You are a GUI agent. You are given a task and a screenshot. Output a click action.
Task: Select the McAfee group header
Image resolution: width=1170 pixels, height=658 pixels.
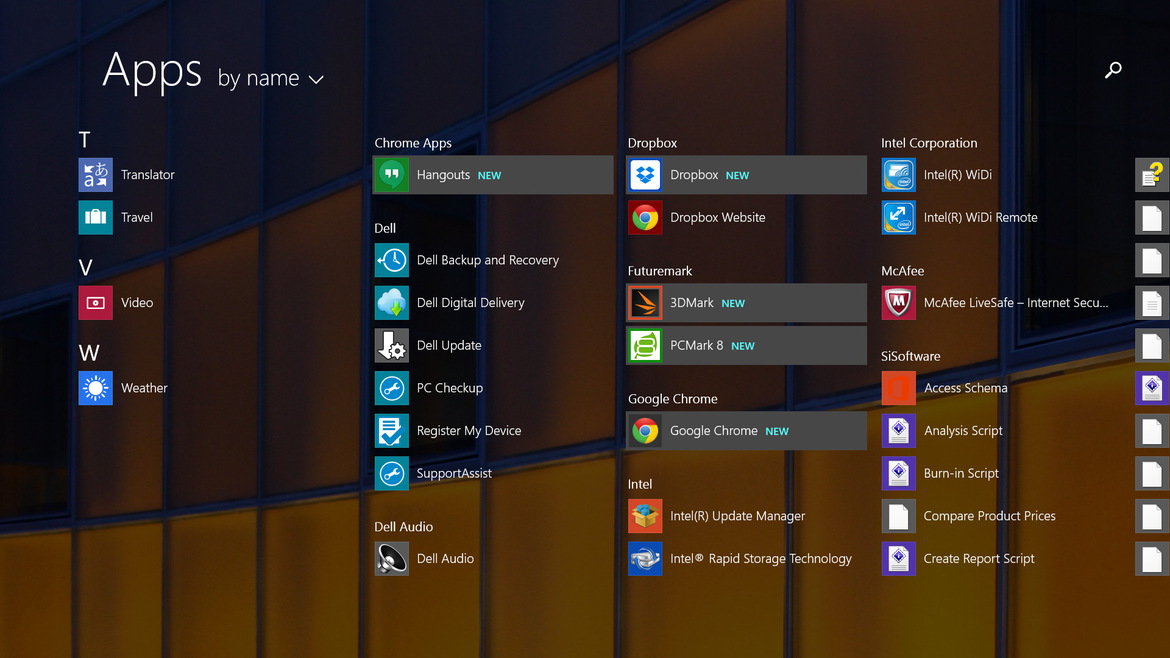tap(902, 271)
